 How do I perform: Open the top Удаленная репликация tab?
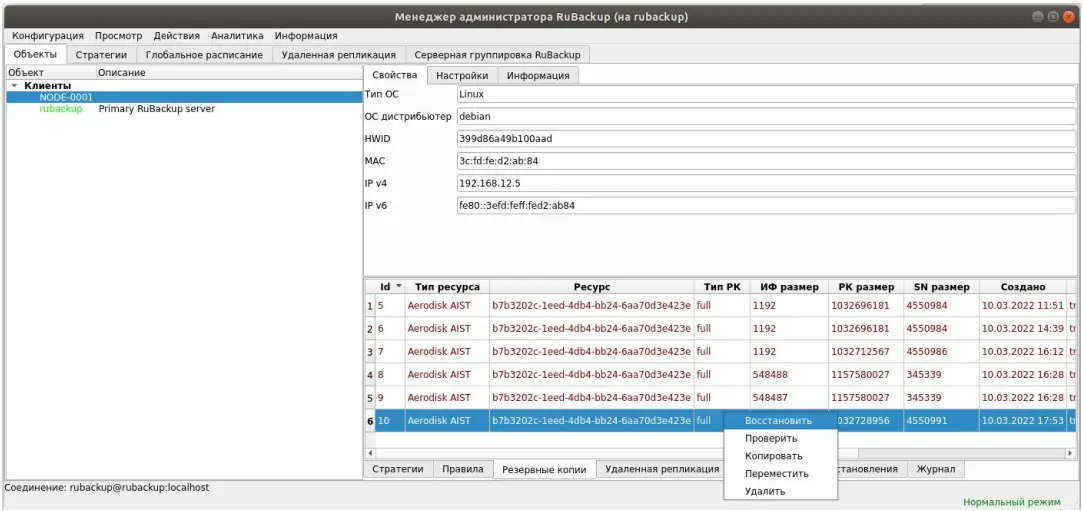click(338, 55)
